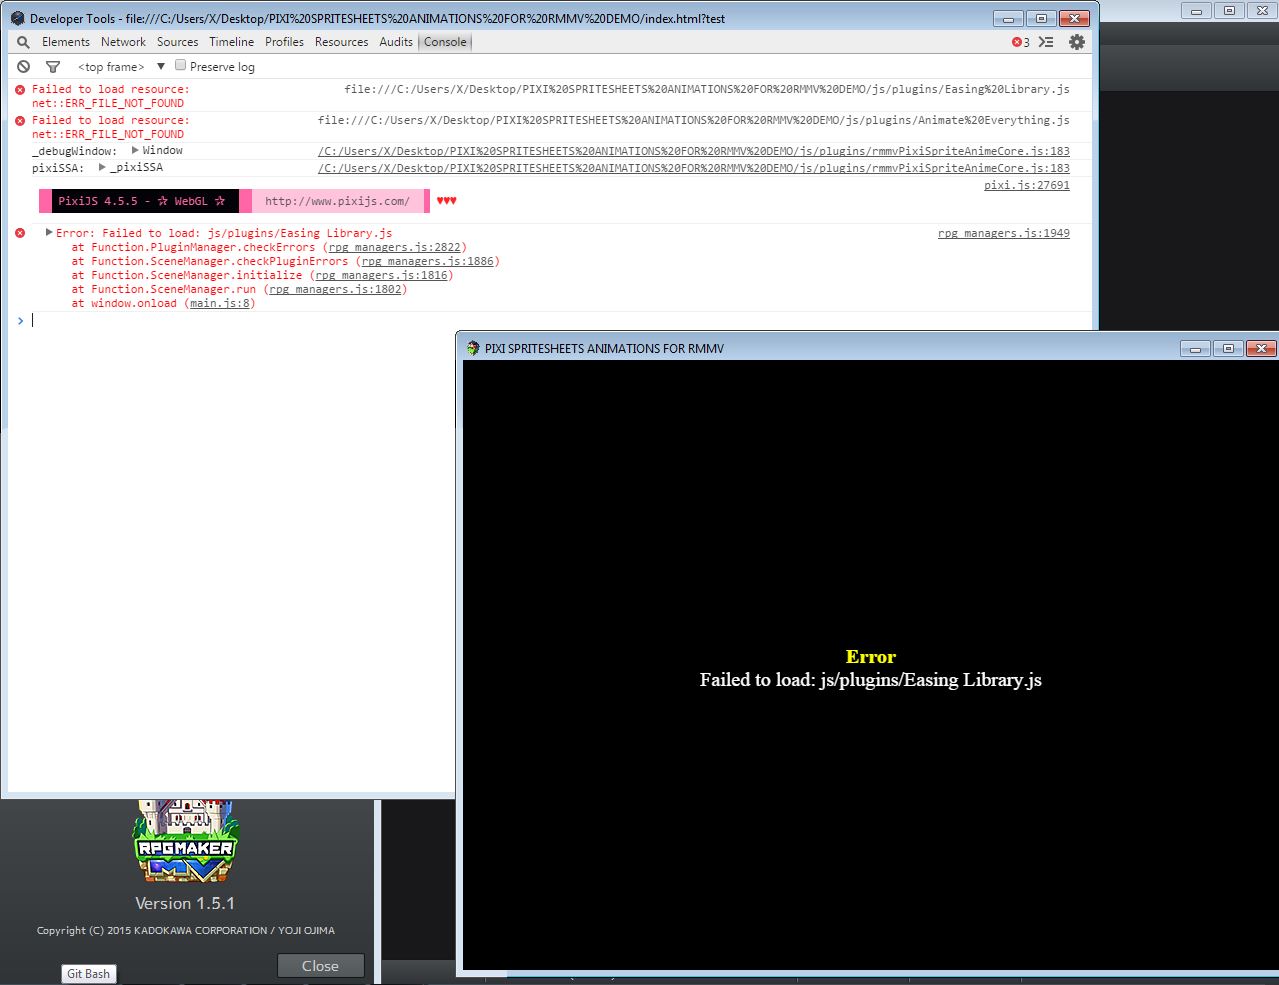Switch to the Network tab
Viewport: 1279px width, 985px height.
[123, 42]
